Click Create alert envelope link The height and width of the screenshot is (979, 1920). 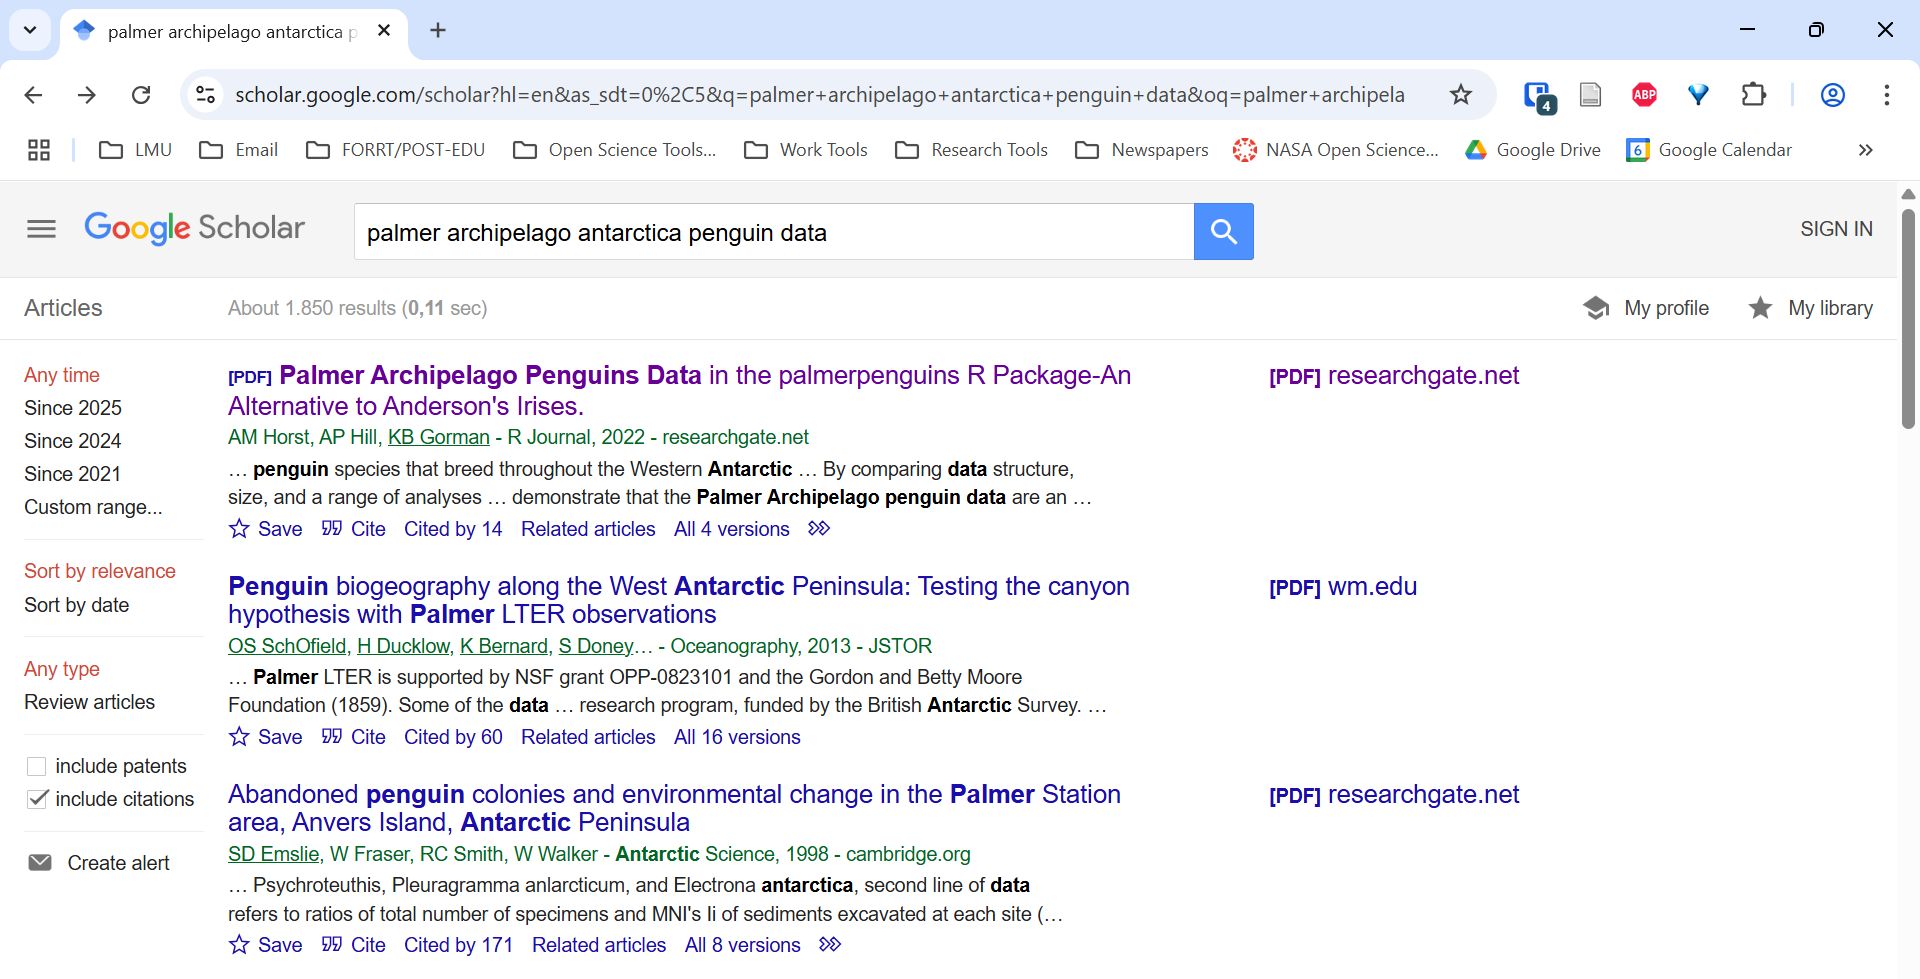click(99, 863)
